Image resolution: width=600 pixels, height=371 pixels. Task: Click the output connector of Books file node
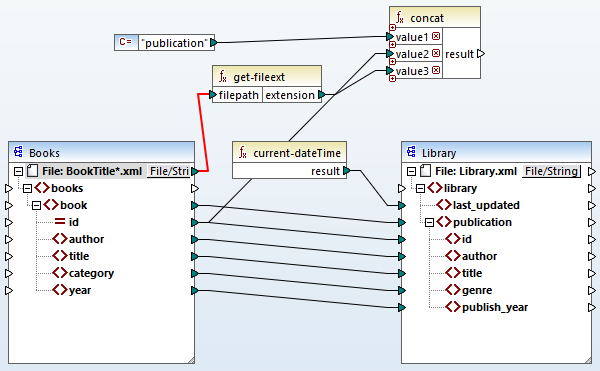click(x=194, y=171)
